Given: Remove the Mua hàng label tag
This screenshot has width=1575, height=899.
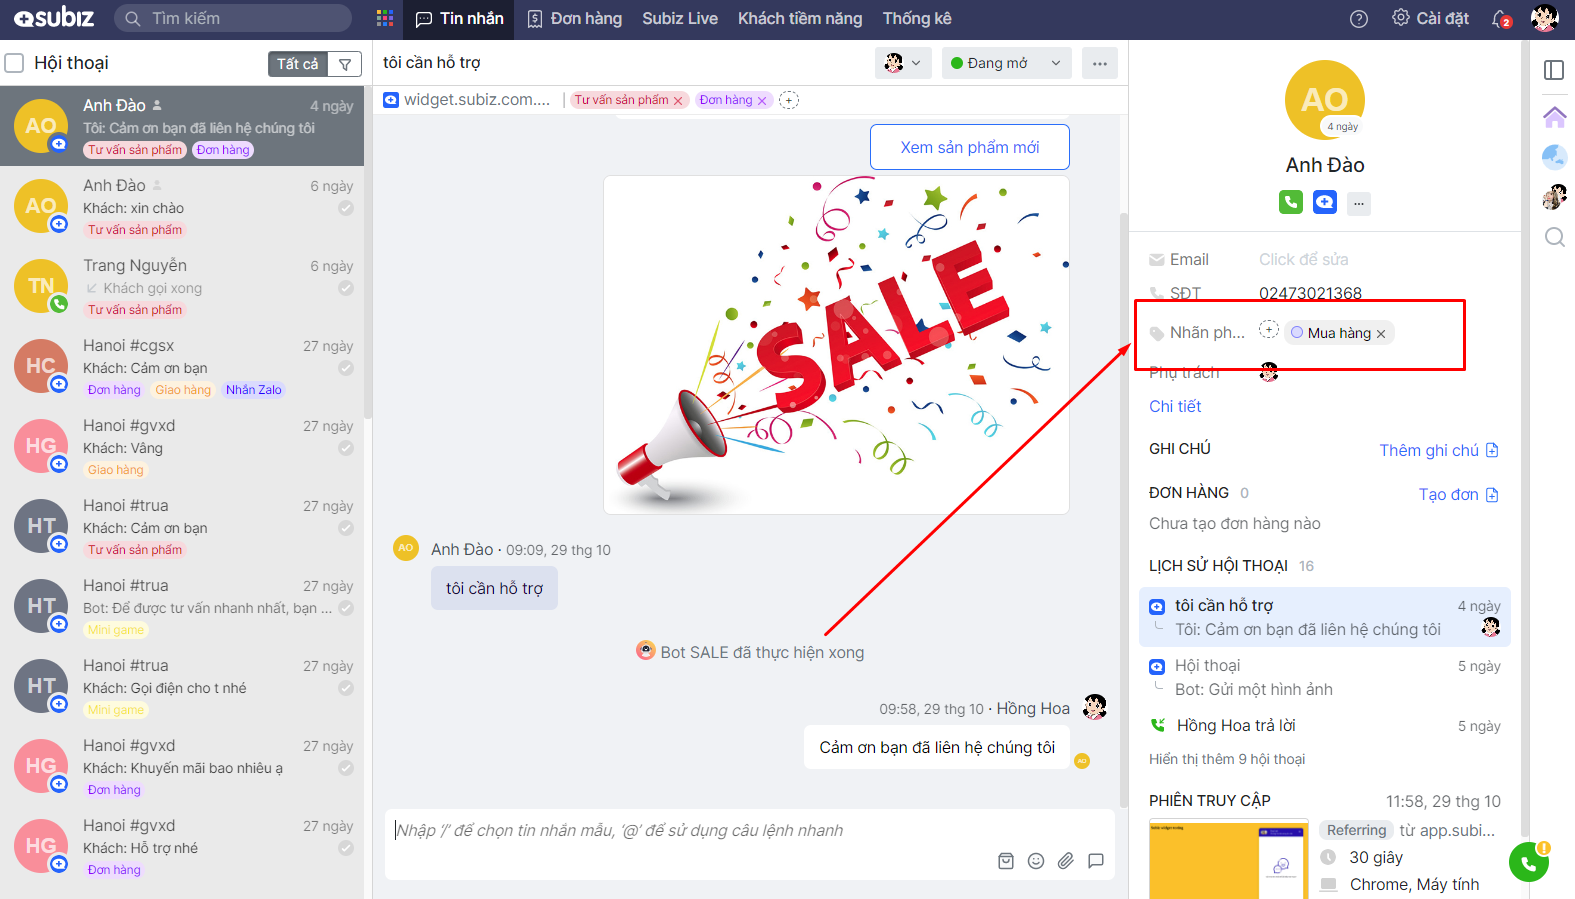Looking at the screenshot, I should (1381, 334).
